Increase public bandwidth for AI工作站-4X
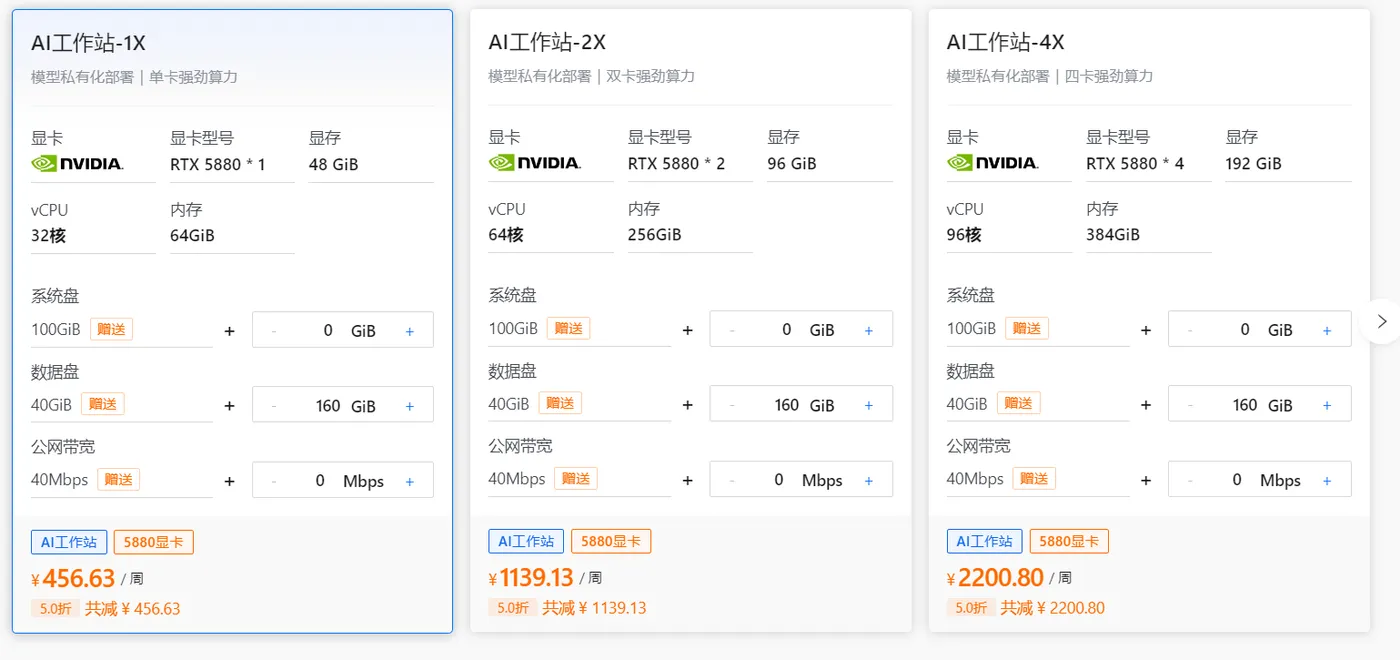This screenshot has height=660, width=1400. [x=1327, y=480]
